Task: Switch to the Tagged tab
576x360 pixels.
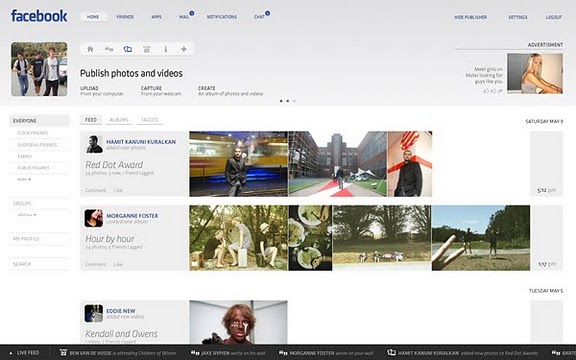Action: point(149,120)
